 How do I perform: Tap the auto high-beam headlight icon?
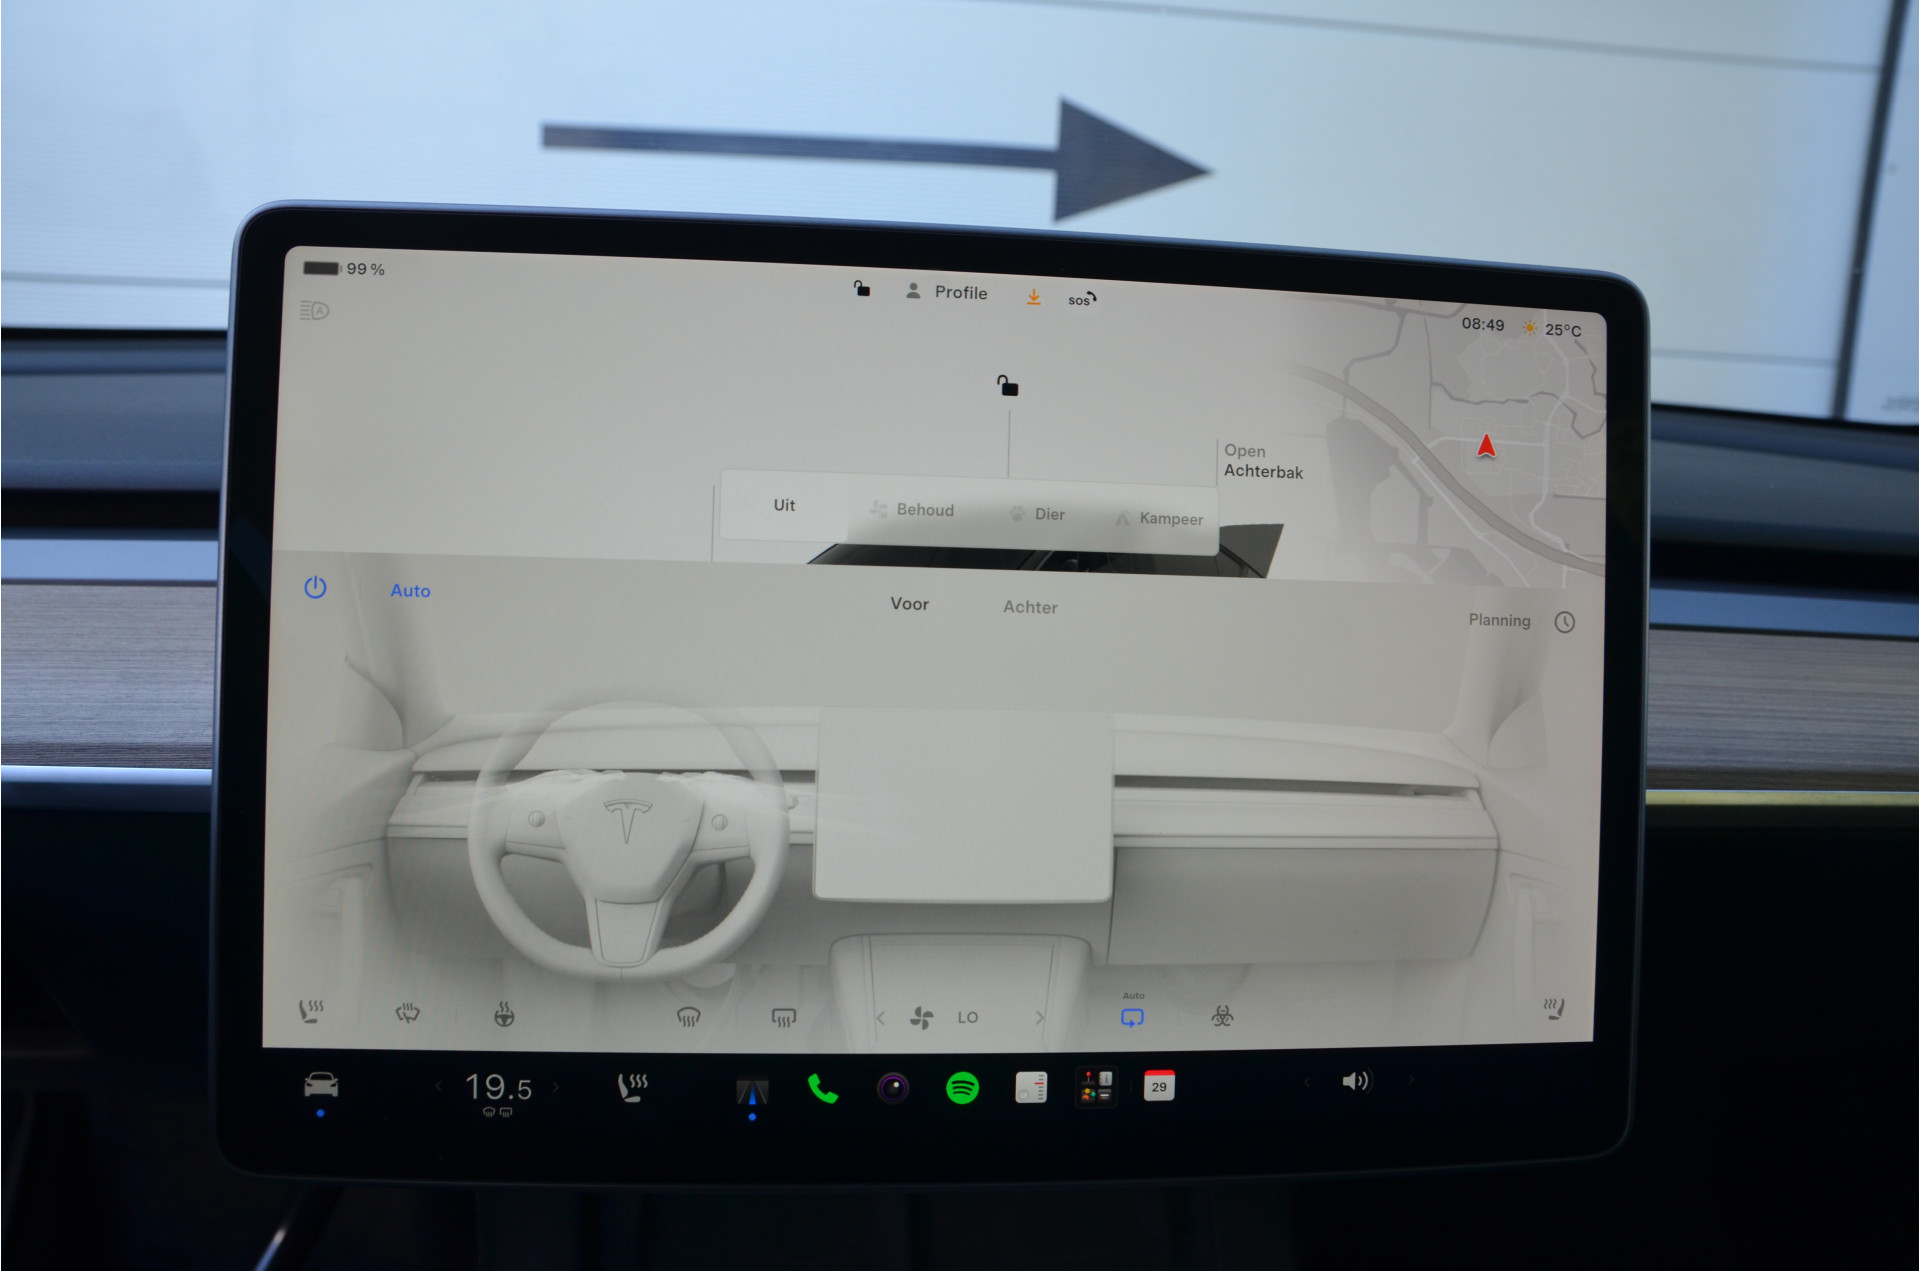point(314,310)
